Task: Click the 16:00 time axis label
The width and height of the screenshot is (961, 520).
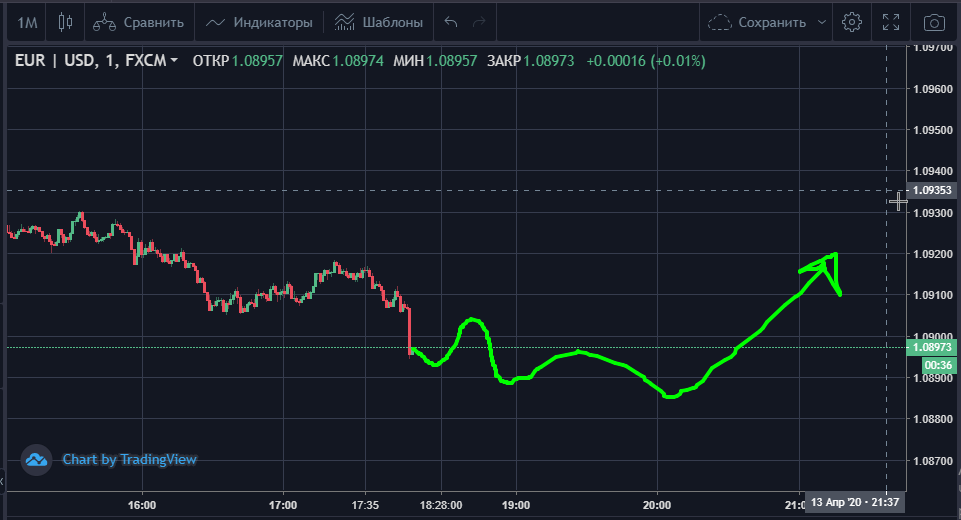Action: [142, 505]
